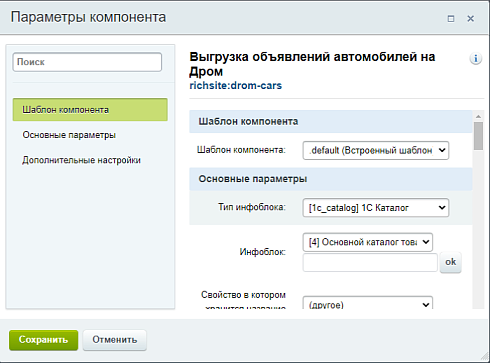Viewport: 490px width, 363px height.
Task: Click the vertical scrollbar thumb
Action: tap(478, 136)
